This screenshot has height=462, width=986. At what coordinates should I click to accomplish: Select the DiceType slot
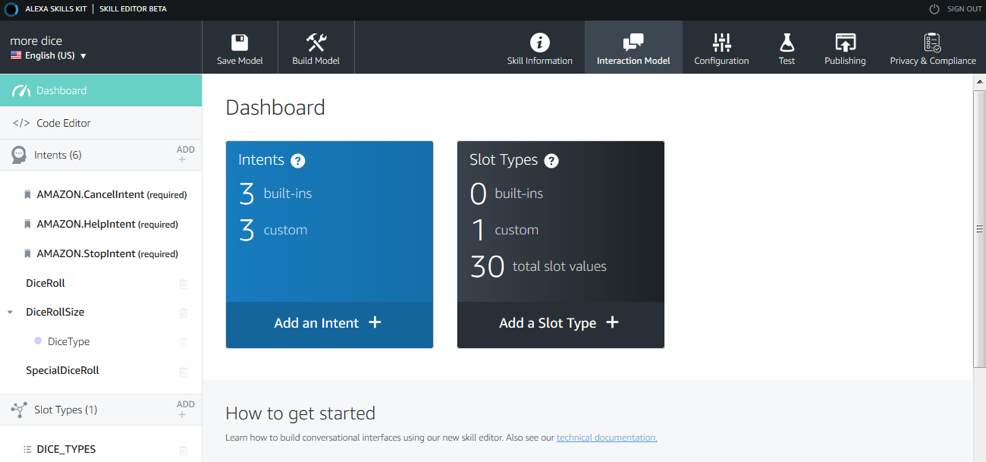click(69, 342)
